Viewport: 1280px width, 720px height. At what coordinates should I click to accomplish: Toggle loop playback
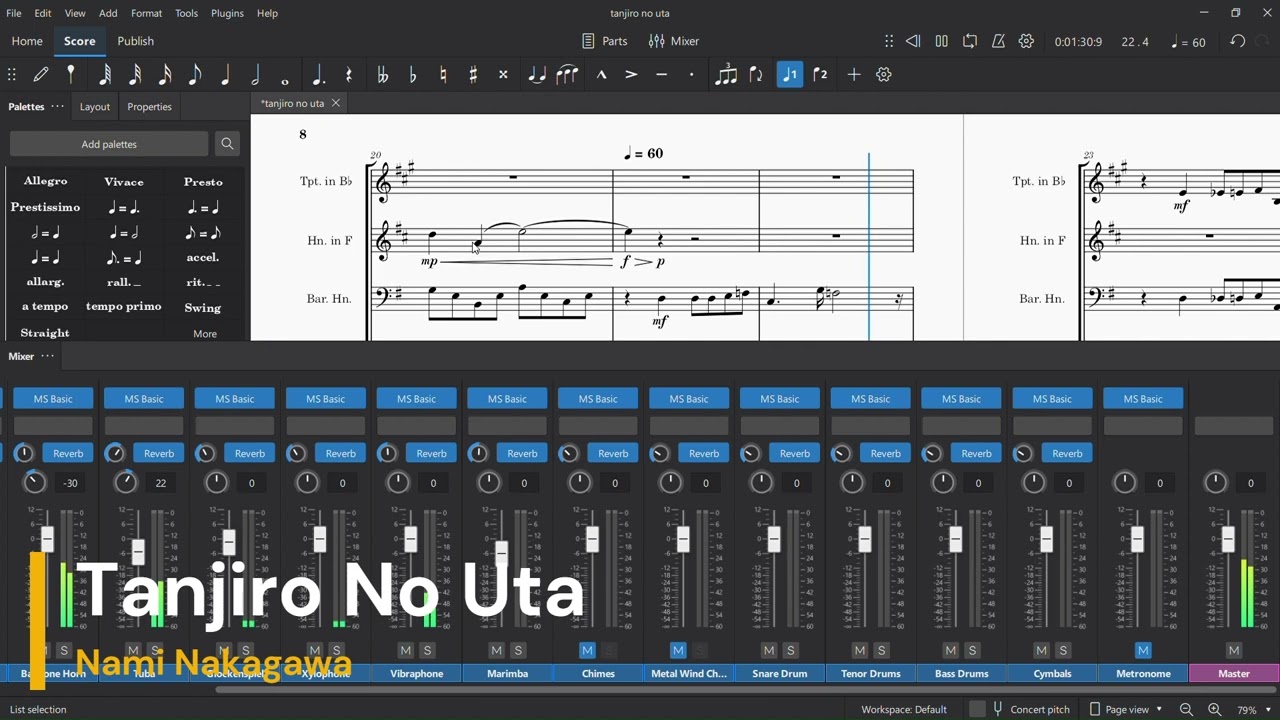point(970,41)
